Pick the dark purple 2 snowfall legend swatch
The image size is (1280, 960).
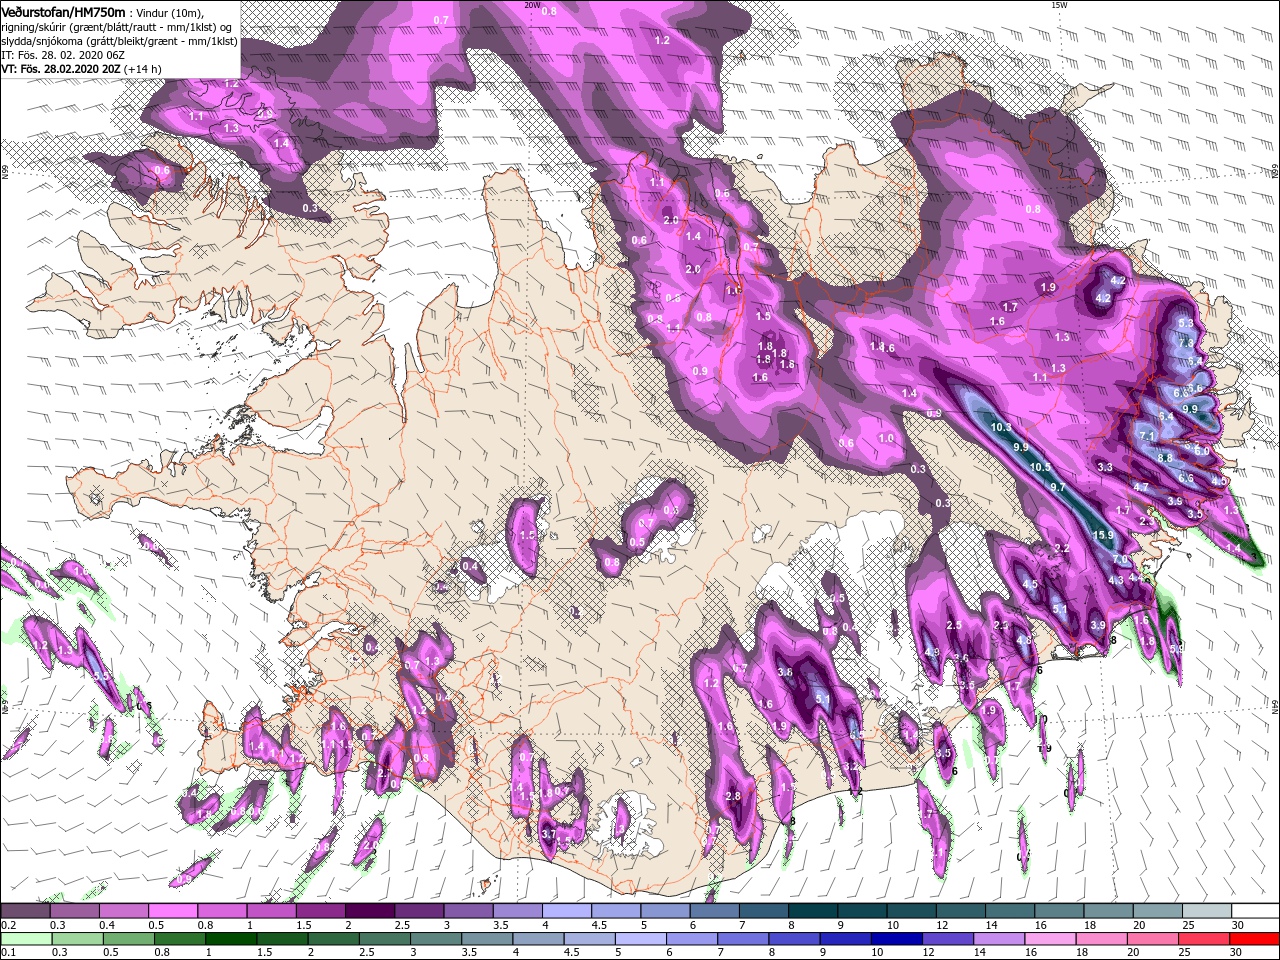370,911
